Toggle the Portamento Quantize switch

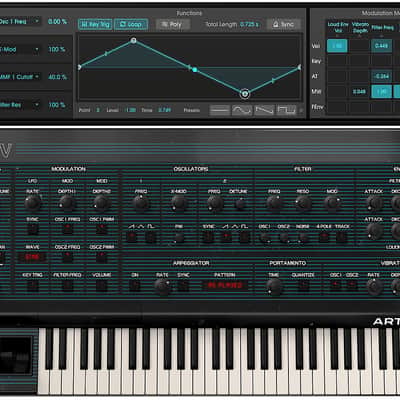click(x=303, y=285)
